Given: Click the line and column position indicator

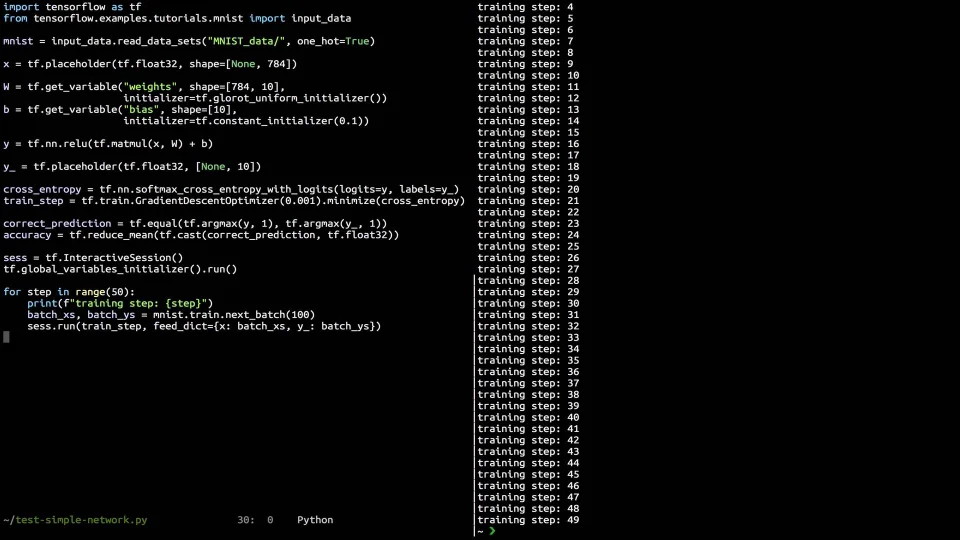Looking at the screenshot, I should [x=255, y=520].
